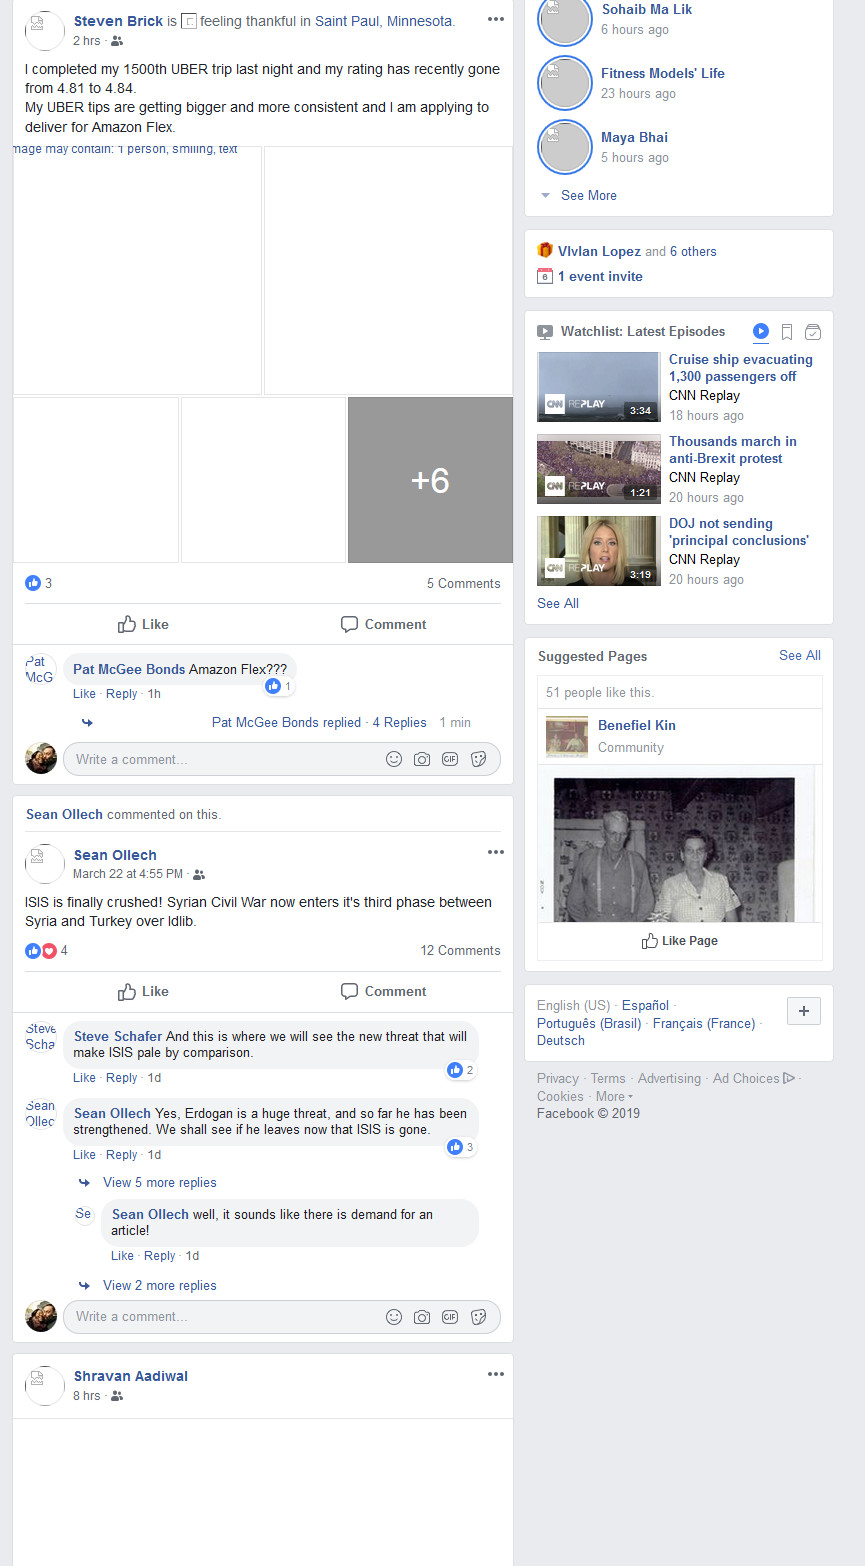Screen dimensions: 865x1566
Task: Expand View 5 more replies
Action: tap(159, 1182)
